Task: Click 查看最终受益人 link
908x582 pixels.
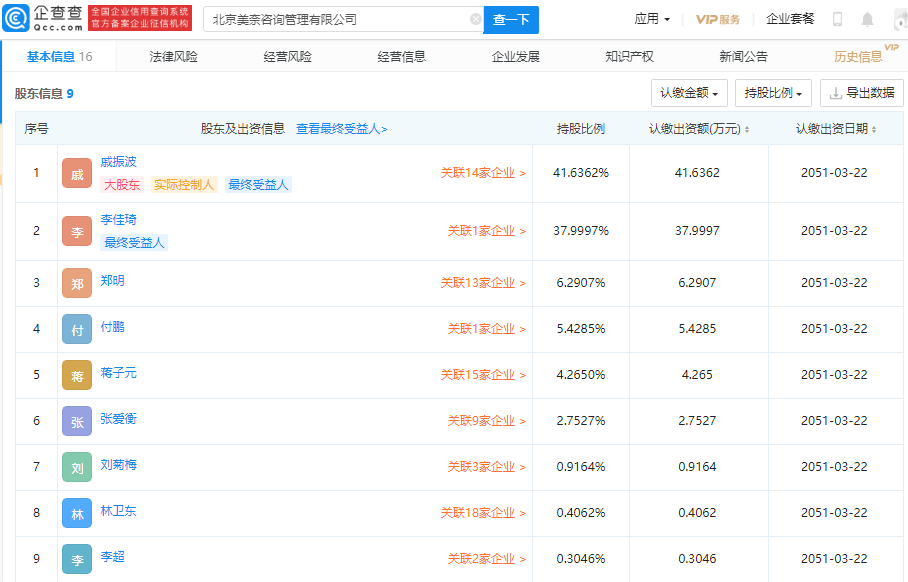Action: (341, 129)
